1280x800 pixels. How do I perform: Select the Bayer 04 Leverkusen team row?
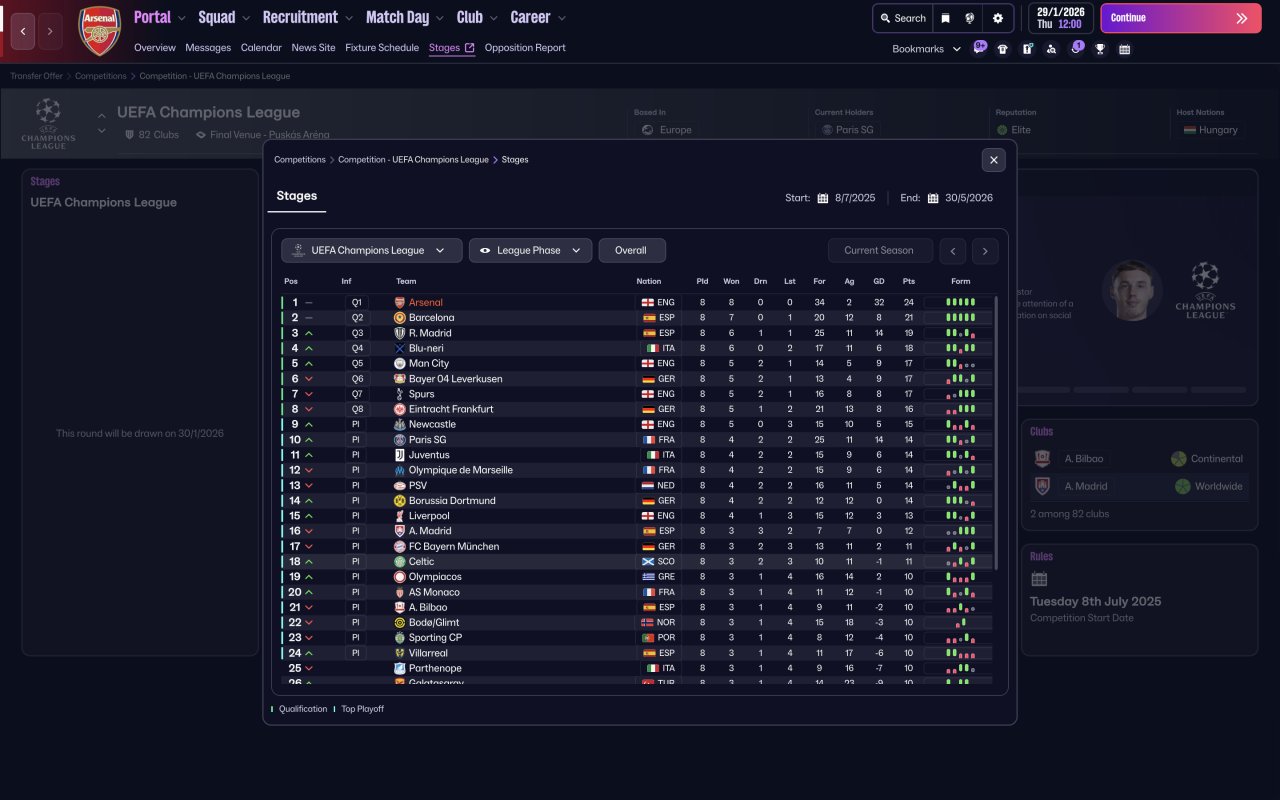click(x=637, y=379)
